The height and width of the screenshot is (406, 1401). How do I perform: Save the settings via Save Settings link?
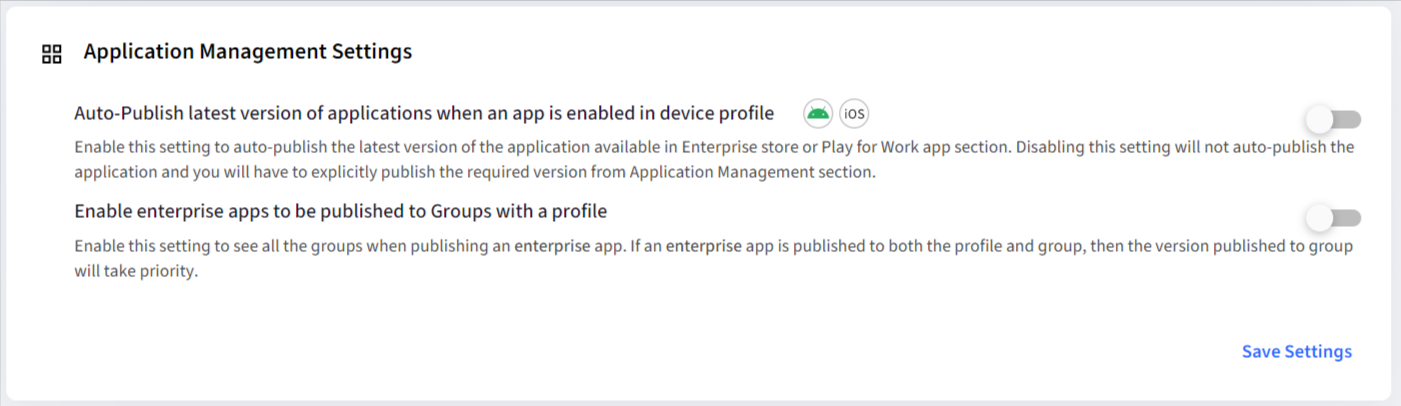(1297, 352)
